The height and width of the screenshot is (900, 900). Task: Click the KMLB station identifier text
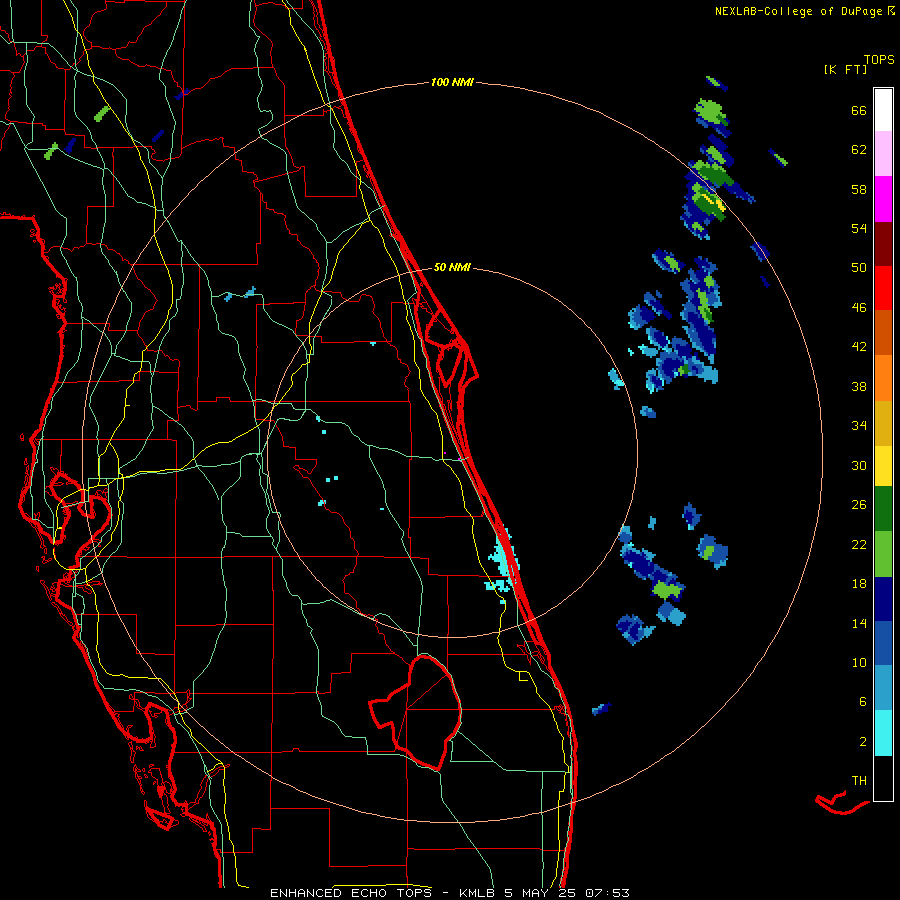pyautogui.click(x=477, y=893)
